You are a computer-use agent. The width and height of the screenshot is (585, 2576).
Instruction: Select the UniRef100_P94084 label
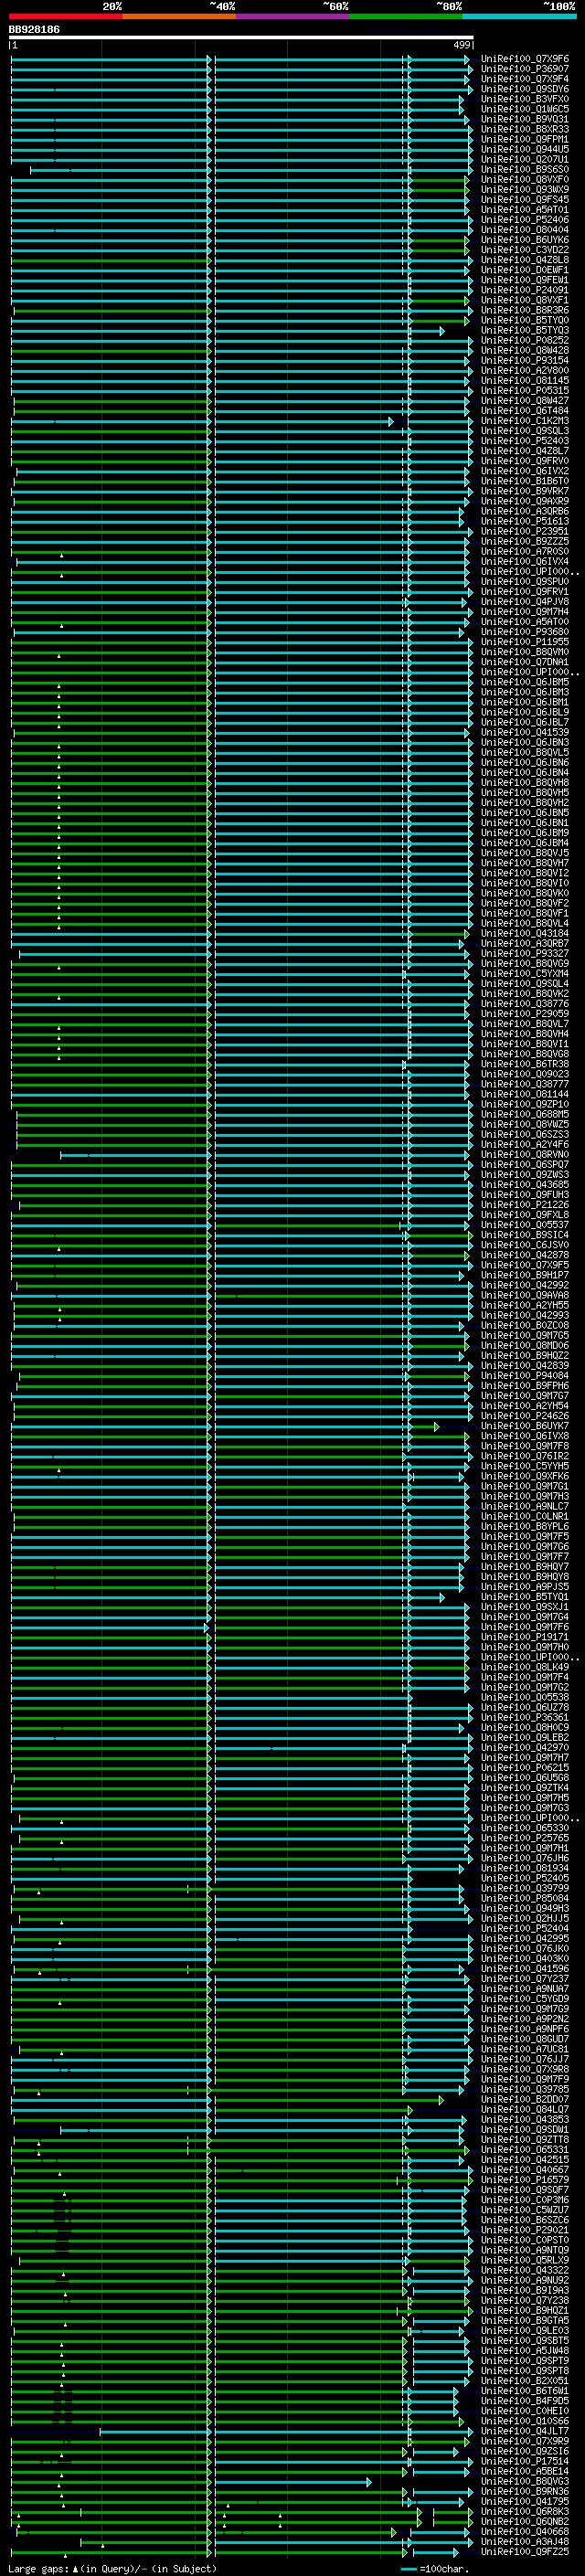[x=525, y=1376]
